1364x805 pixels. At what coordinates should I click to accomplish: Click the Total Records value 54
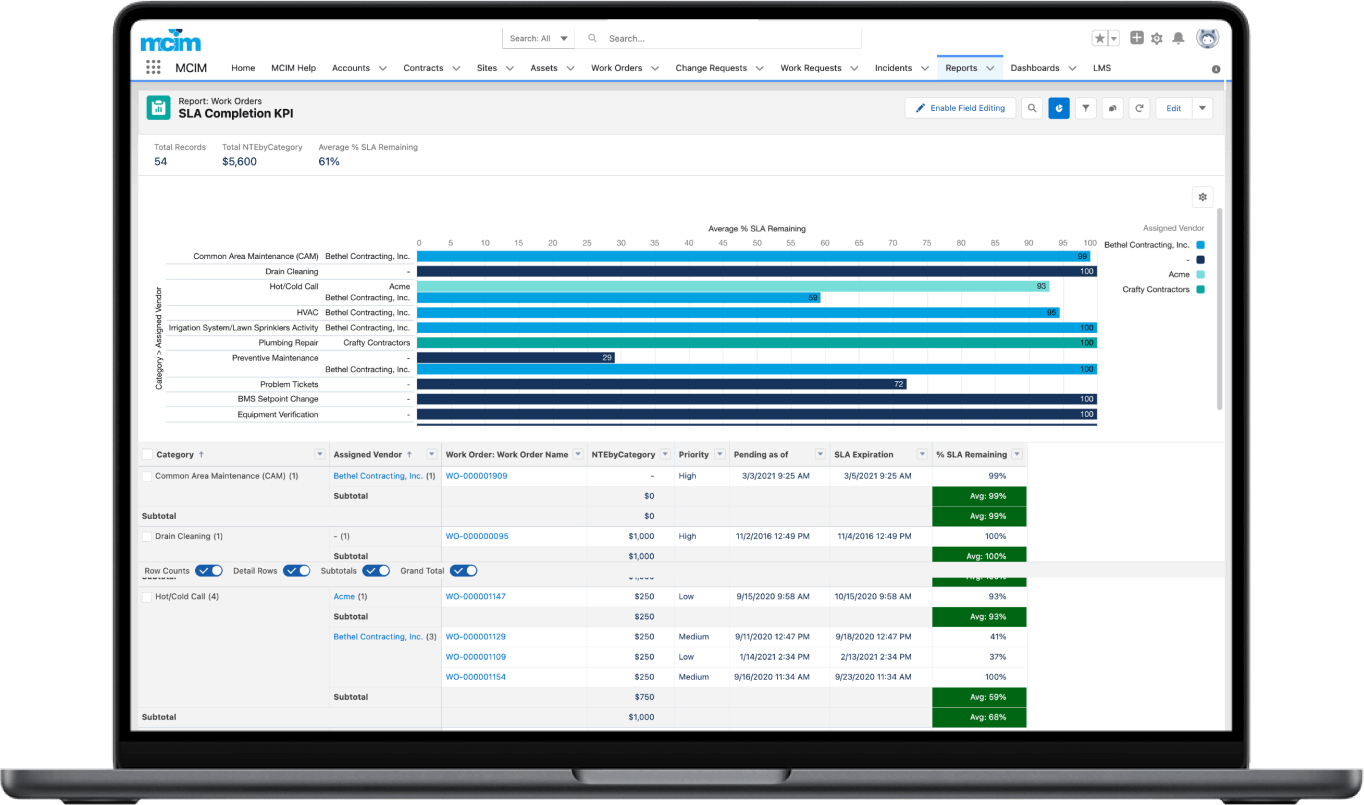(x=160, y=161)
